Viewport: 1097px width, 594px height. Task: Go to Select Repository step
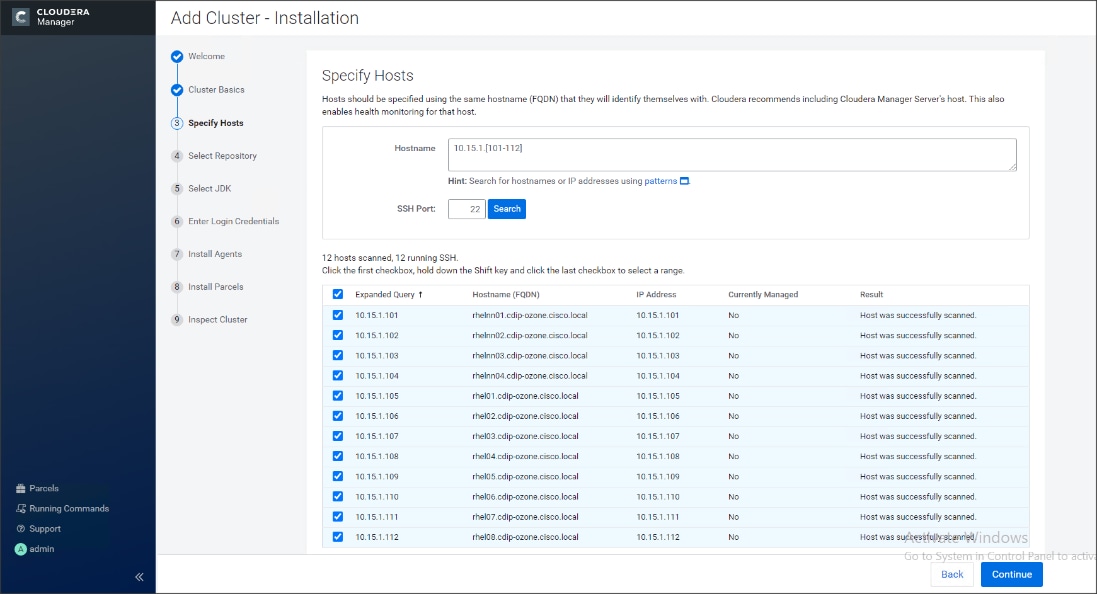pos(222,156)
